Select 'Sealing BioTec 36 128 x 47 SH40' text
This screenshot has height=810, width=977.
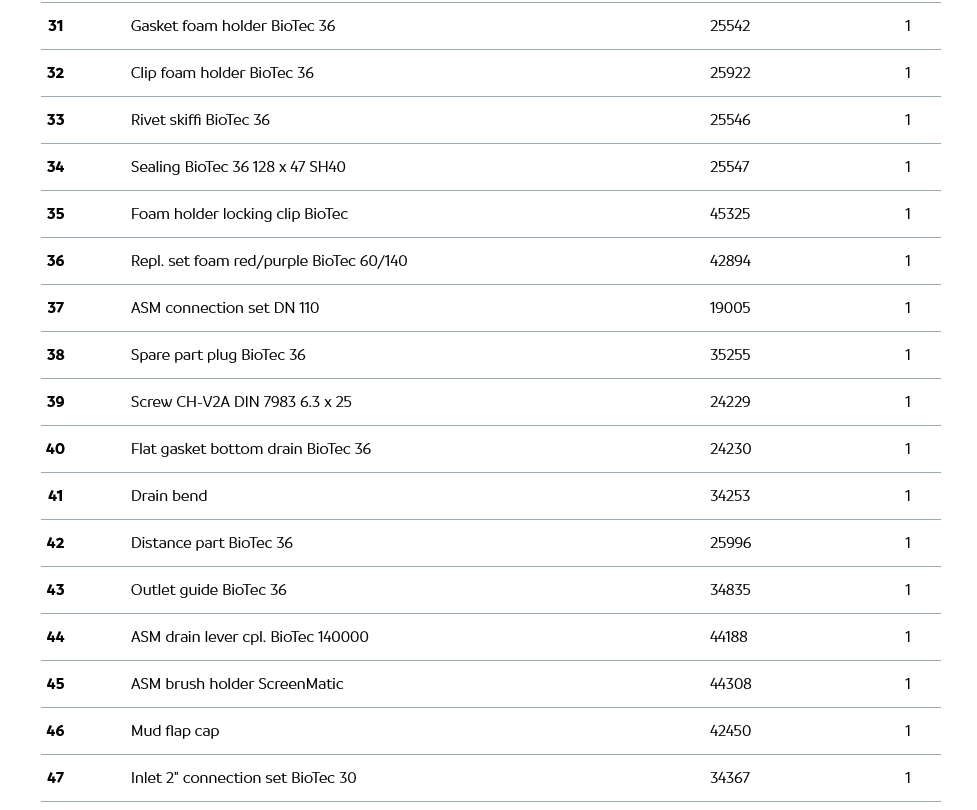[x=238, y=167]
